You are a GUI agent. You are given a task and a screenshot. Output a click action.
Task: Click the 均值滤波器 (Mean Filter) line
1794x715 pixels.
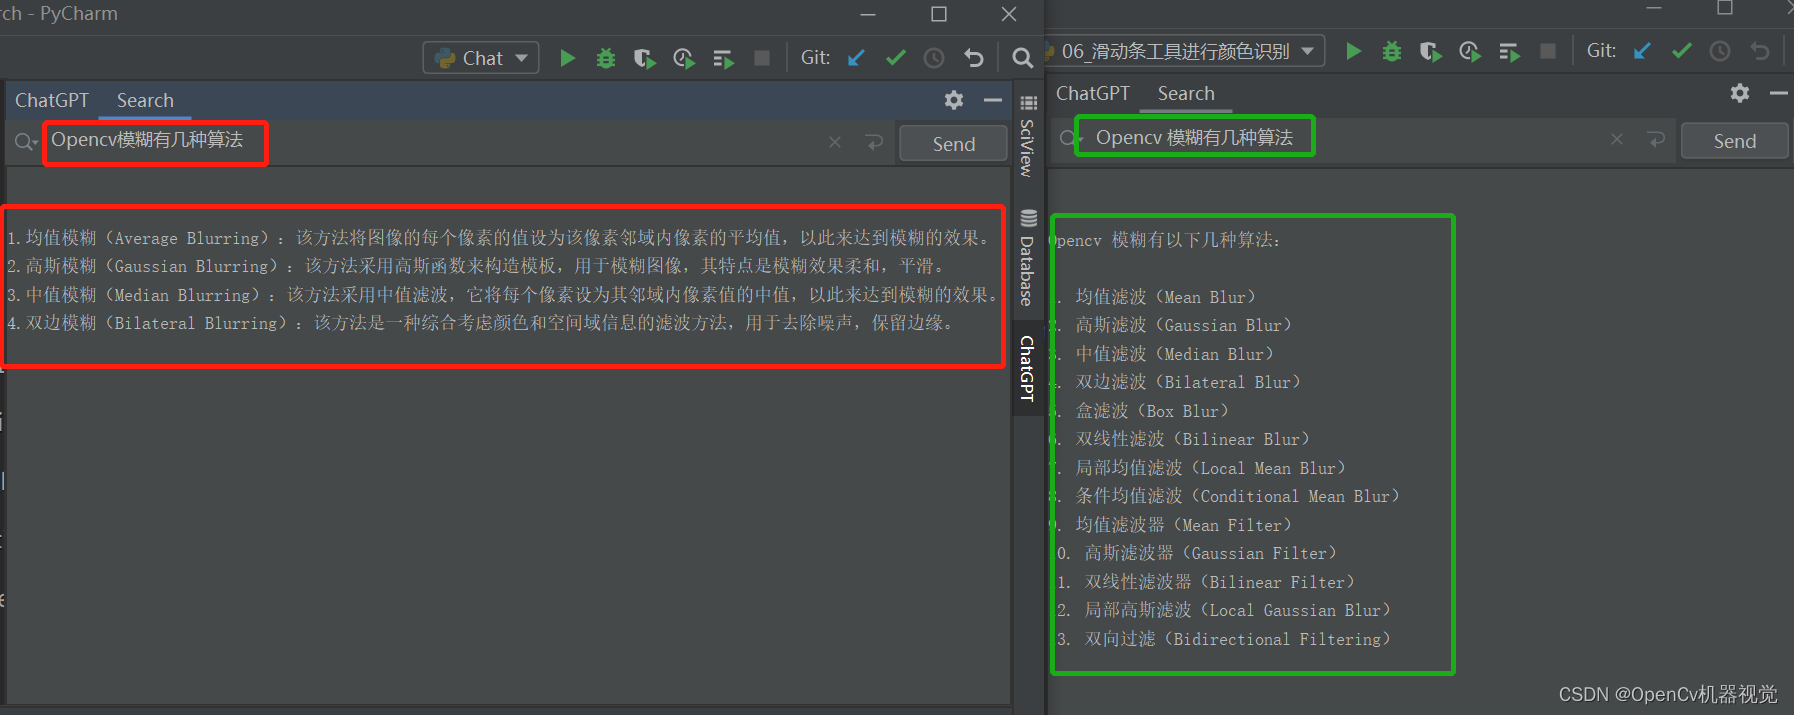[x=1175, y=525]
